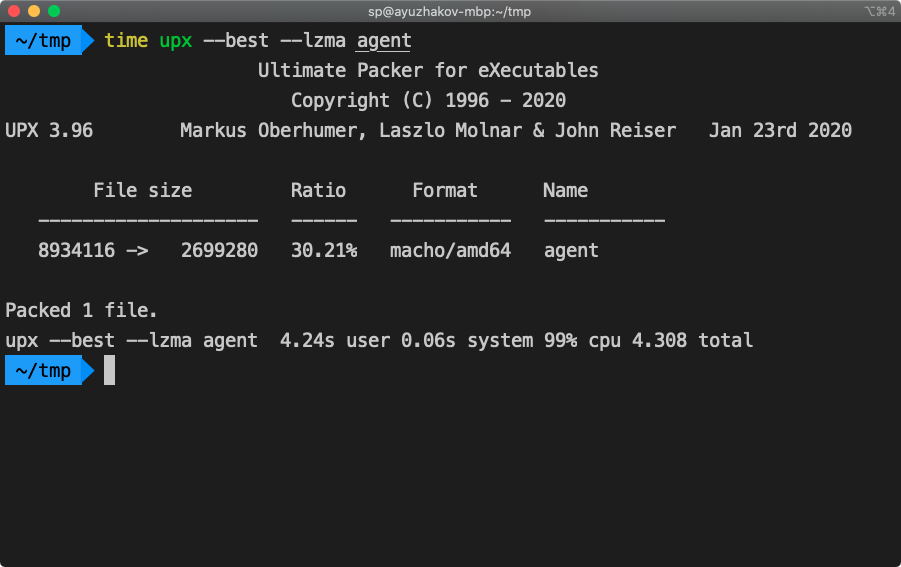The height and width of the screenshot is (567, 901).
Task: Click the yellow 'time' command word
Action: [x=126, y=40]
